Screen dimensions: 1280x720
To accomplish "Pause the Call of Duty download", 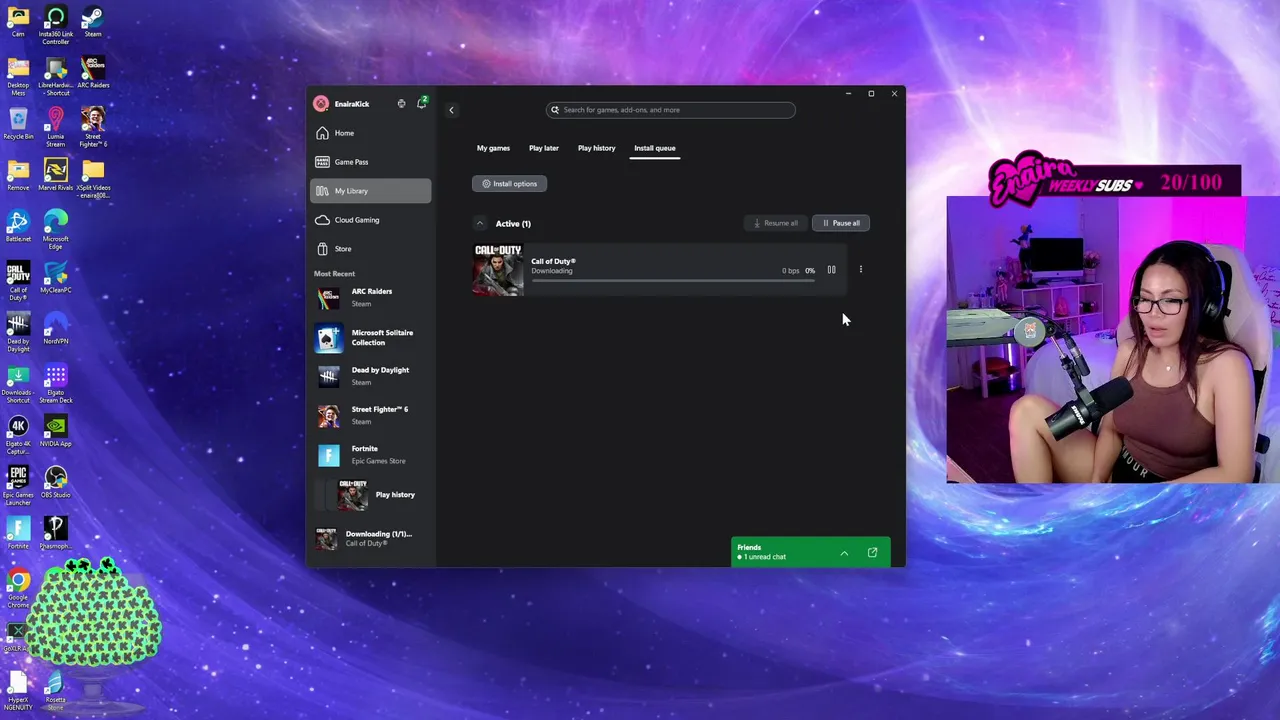I will (831, 270).
